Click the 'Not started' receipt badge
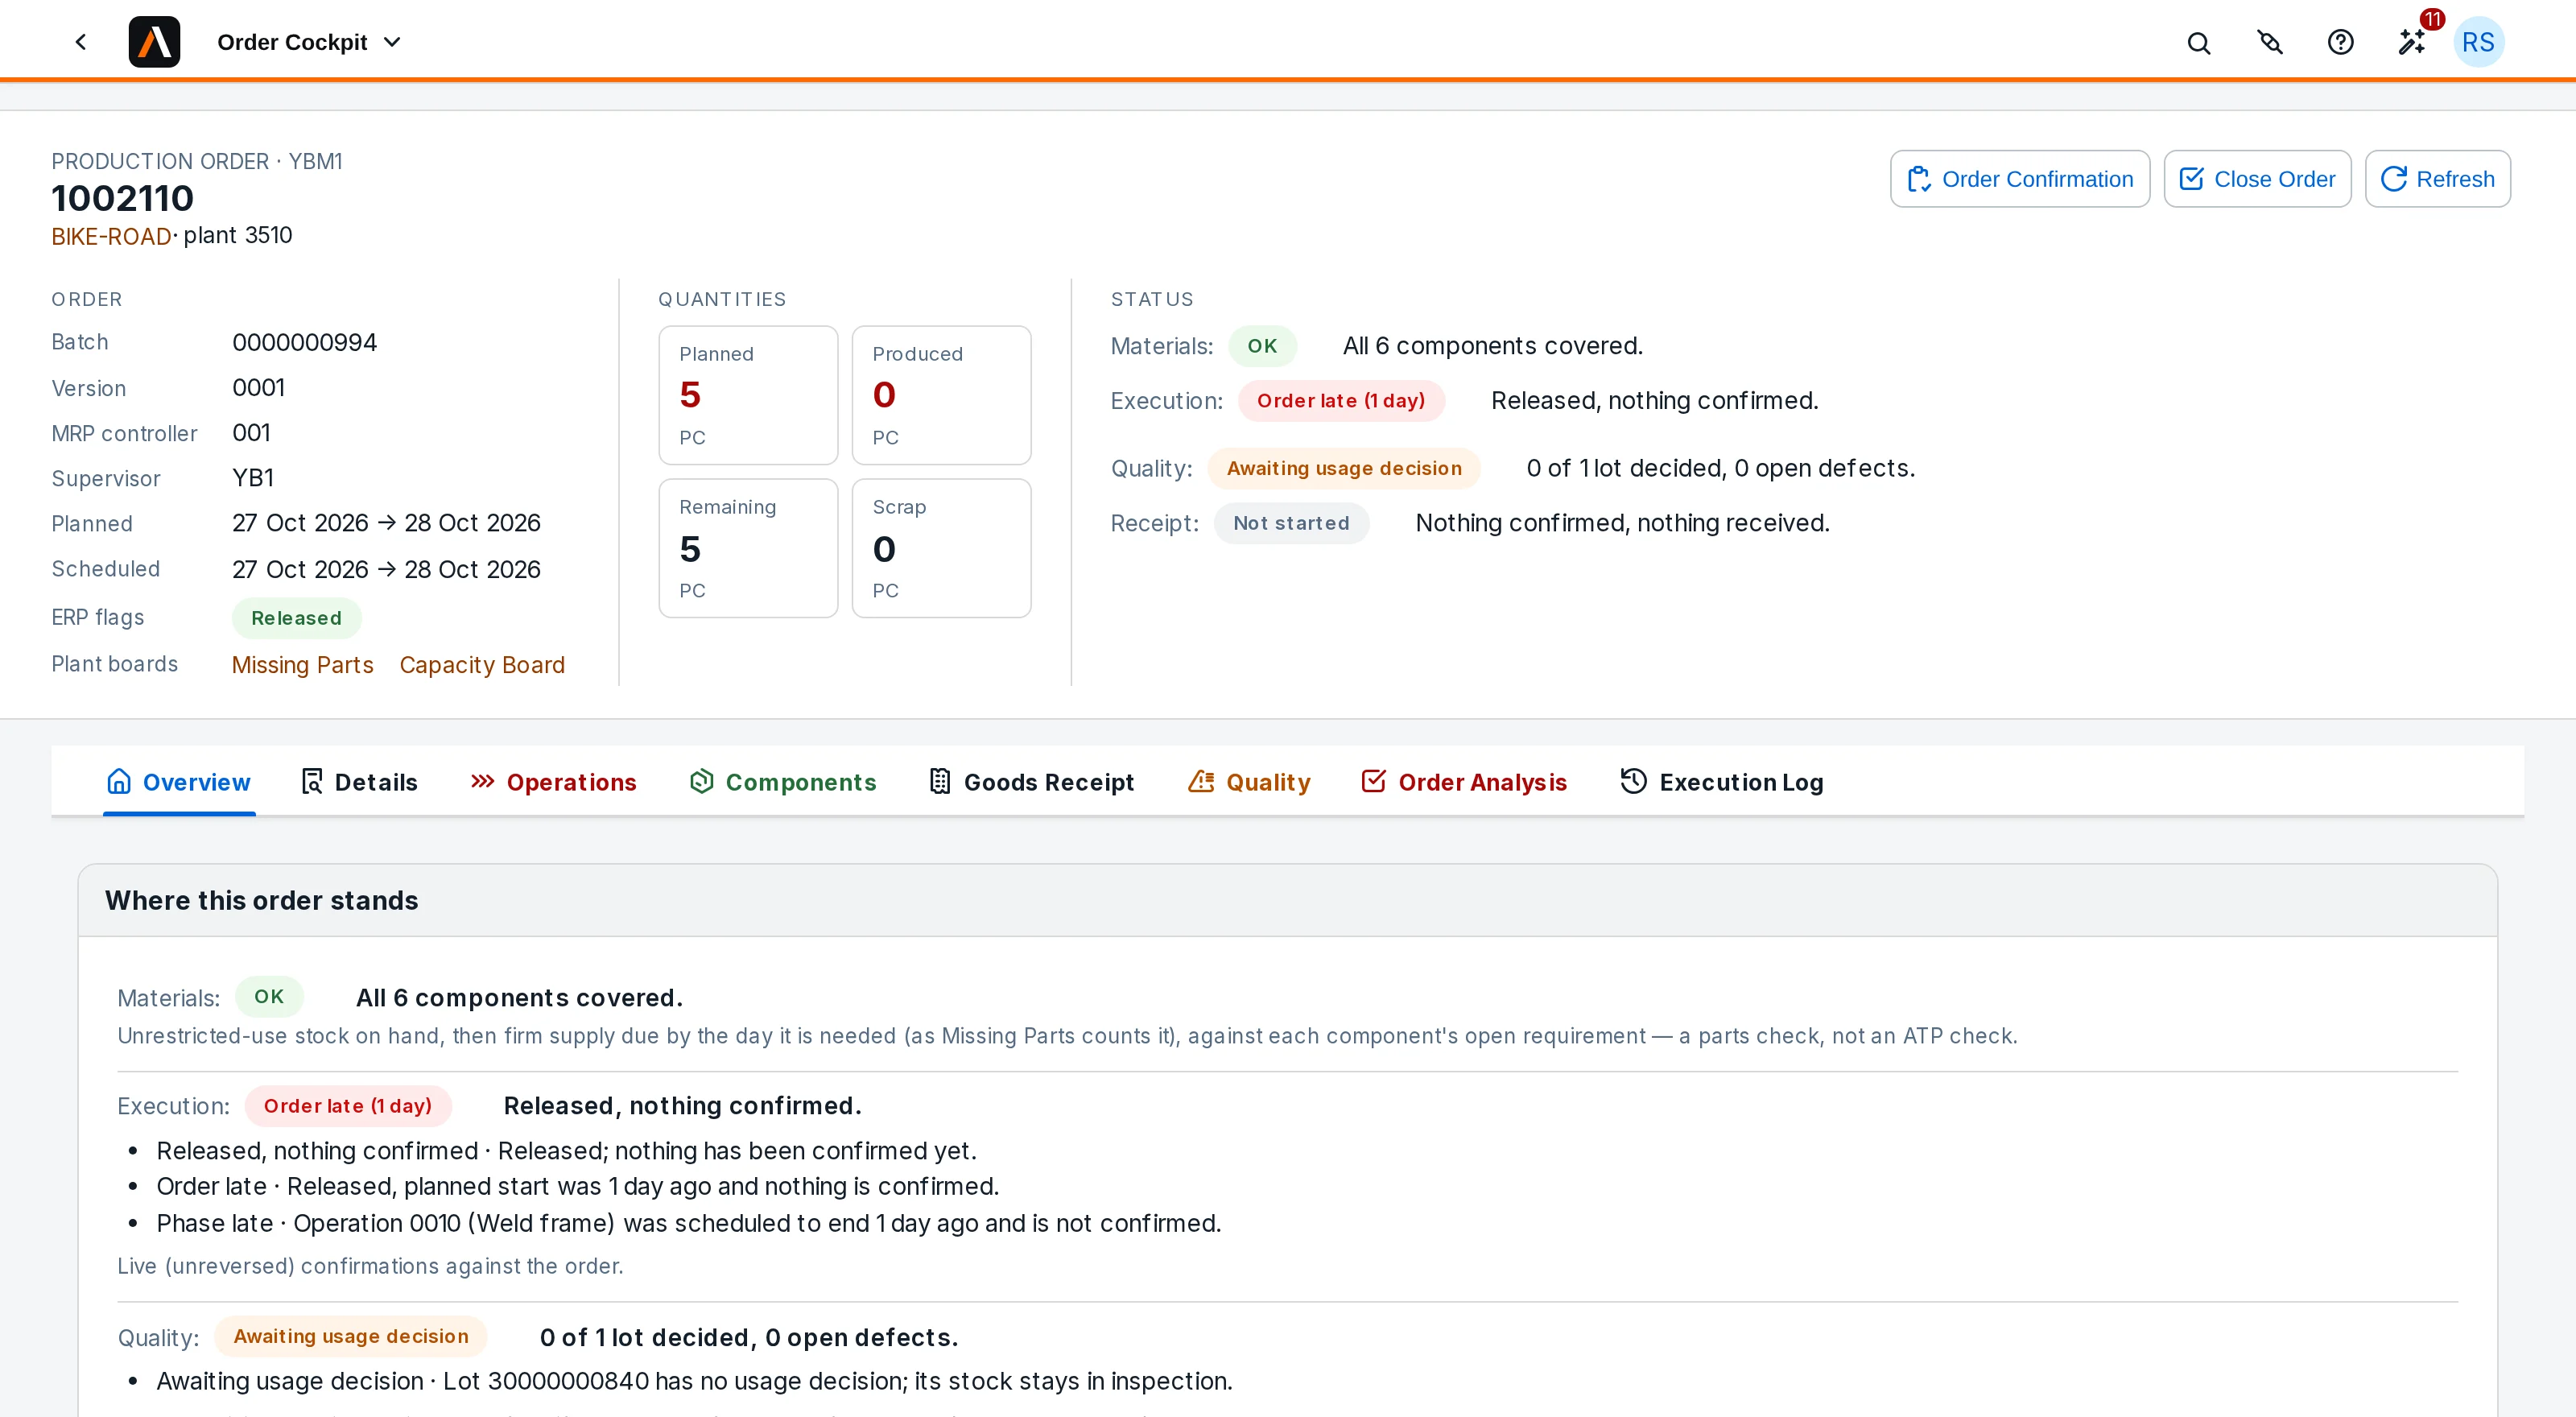 point(1291,523)
